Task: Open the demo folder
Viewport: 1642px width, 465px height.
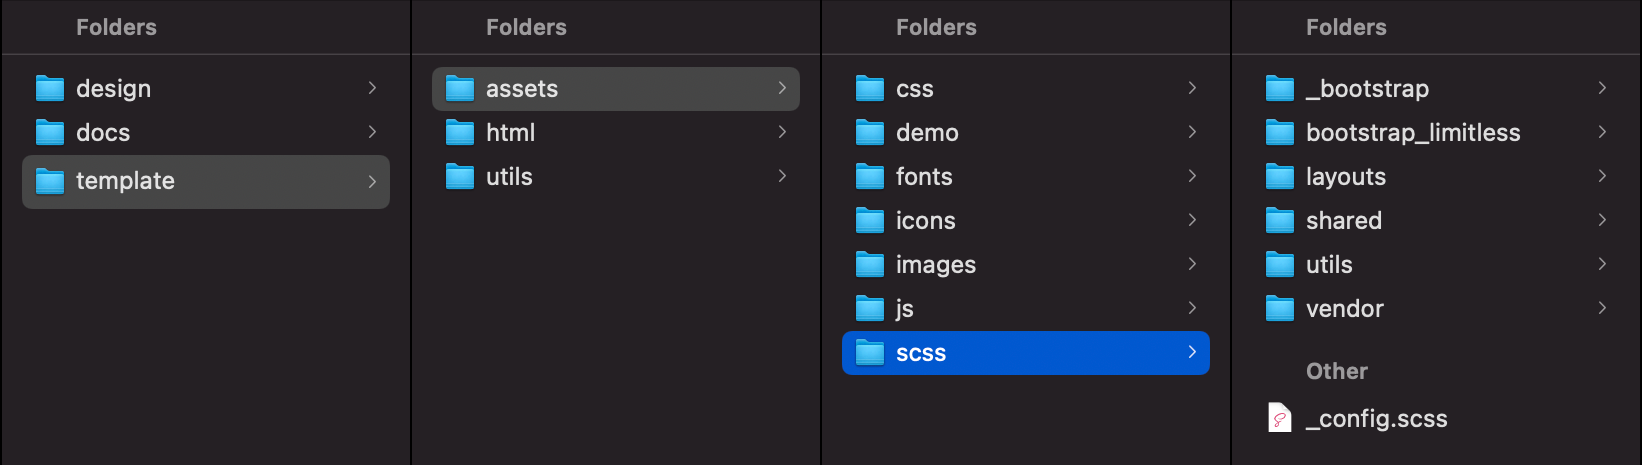Action: [927, 133]
